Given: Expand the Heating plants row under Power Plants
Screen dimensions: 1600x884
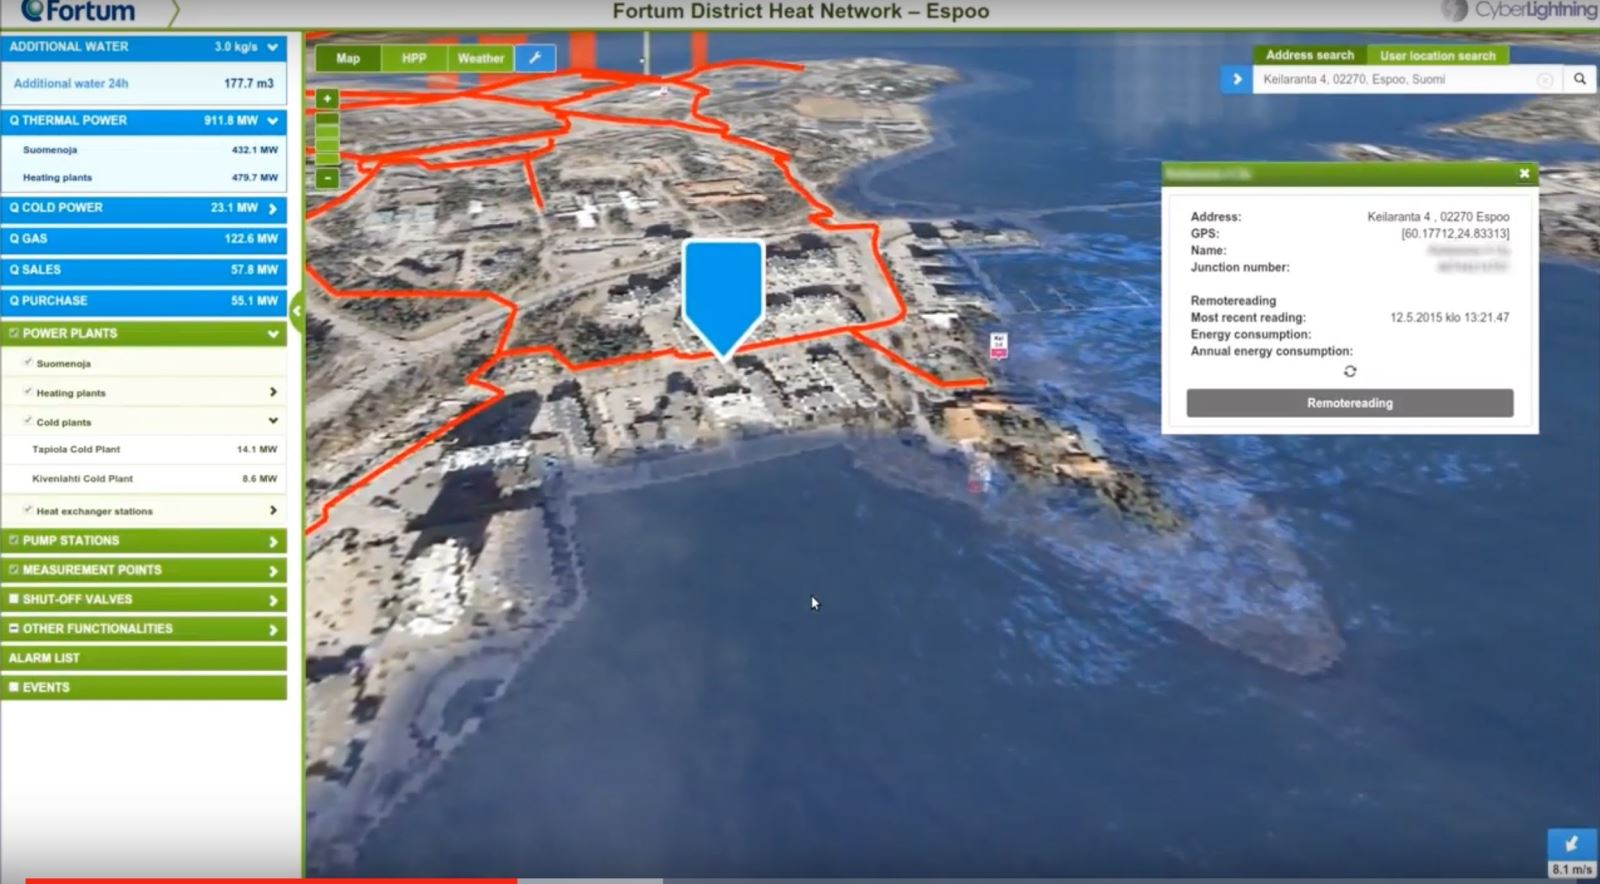Looking at the screenshot, I should coord(273,392).
